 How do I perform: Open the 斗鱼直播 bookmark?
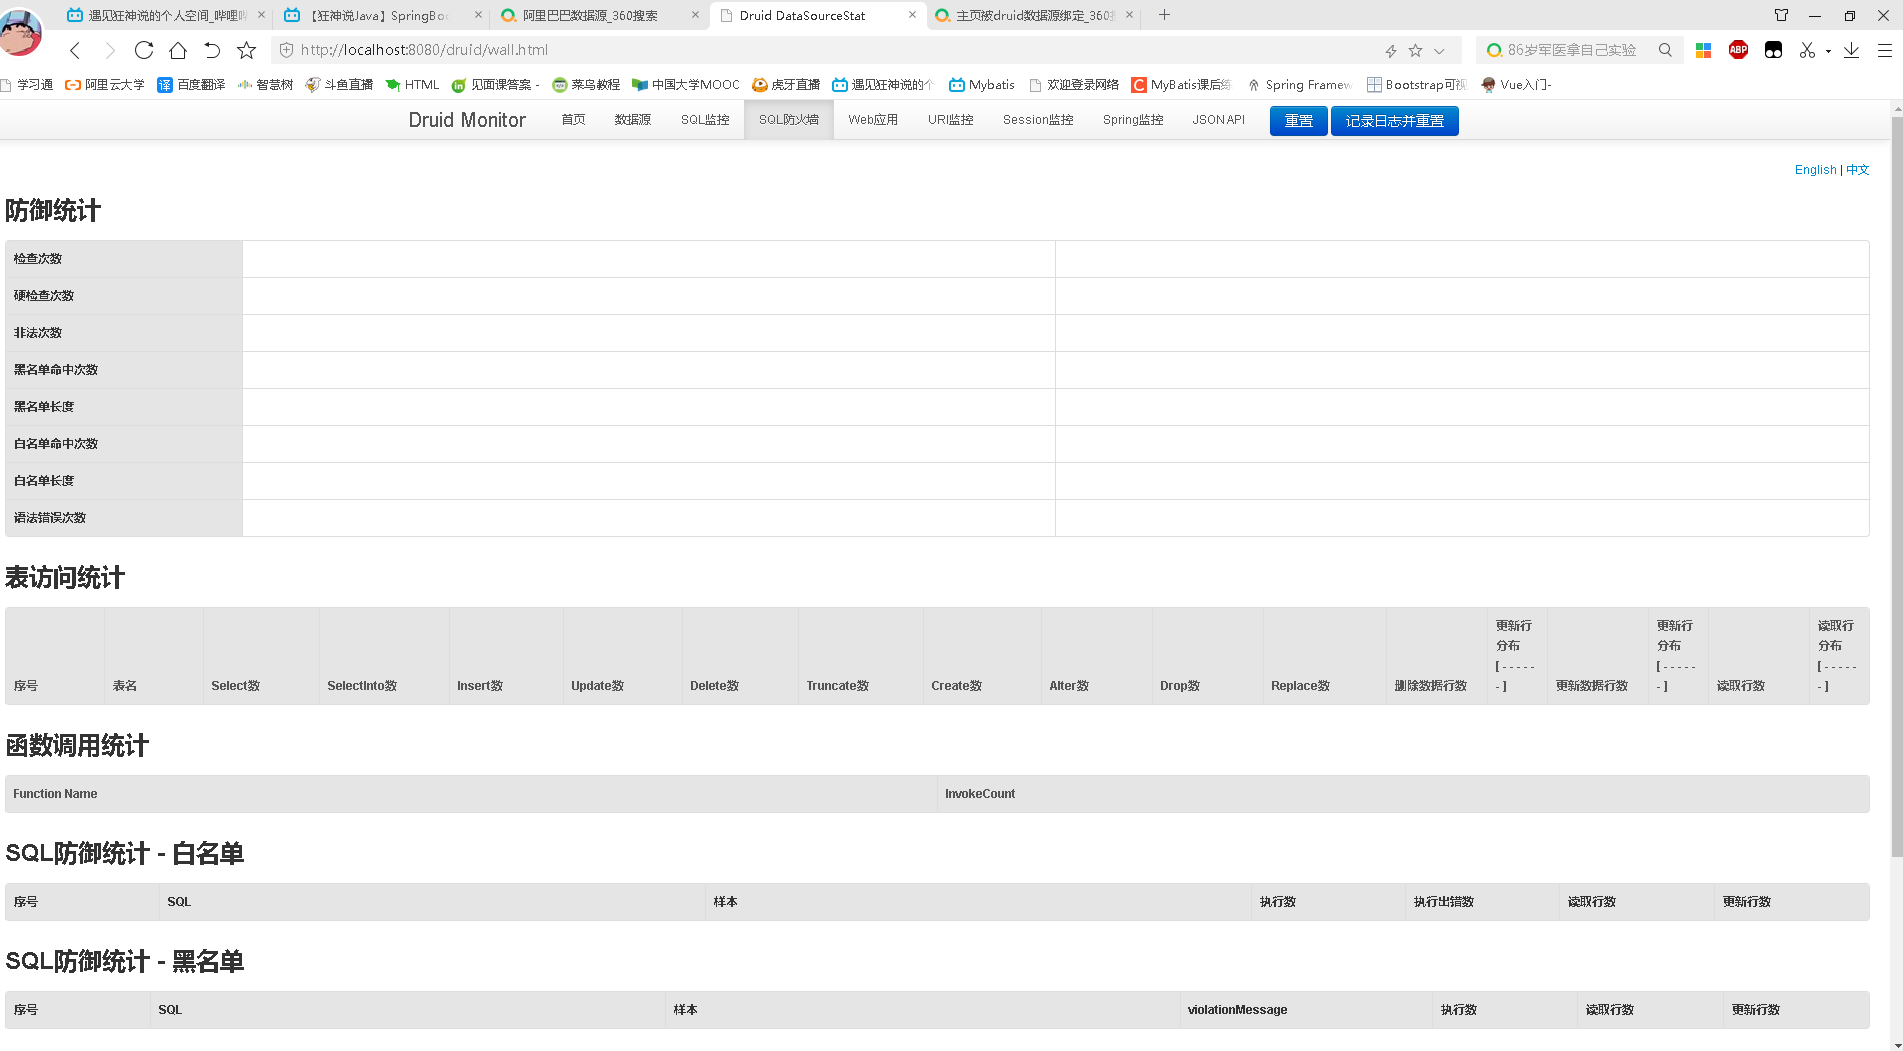coord(339,85)
